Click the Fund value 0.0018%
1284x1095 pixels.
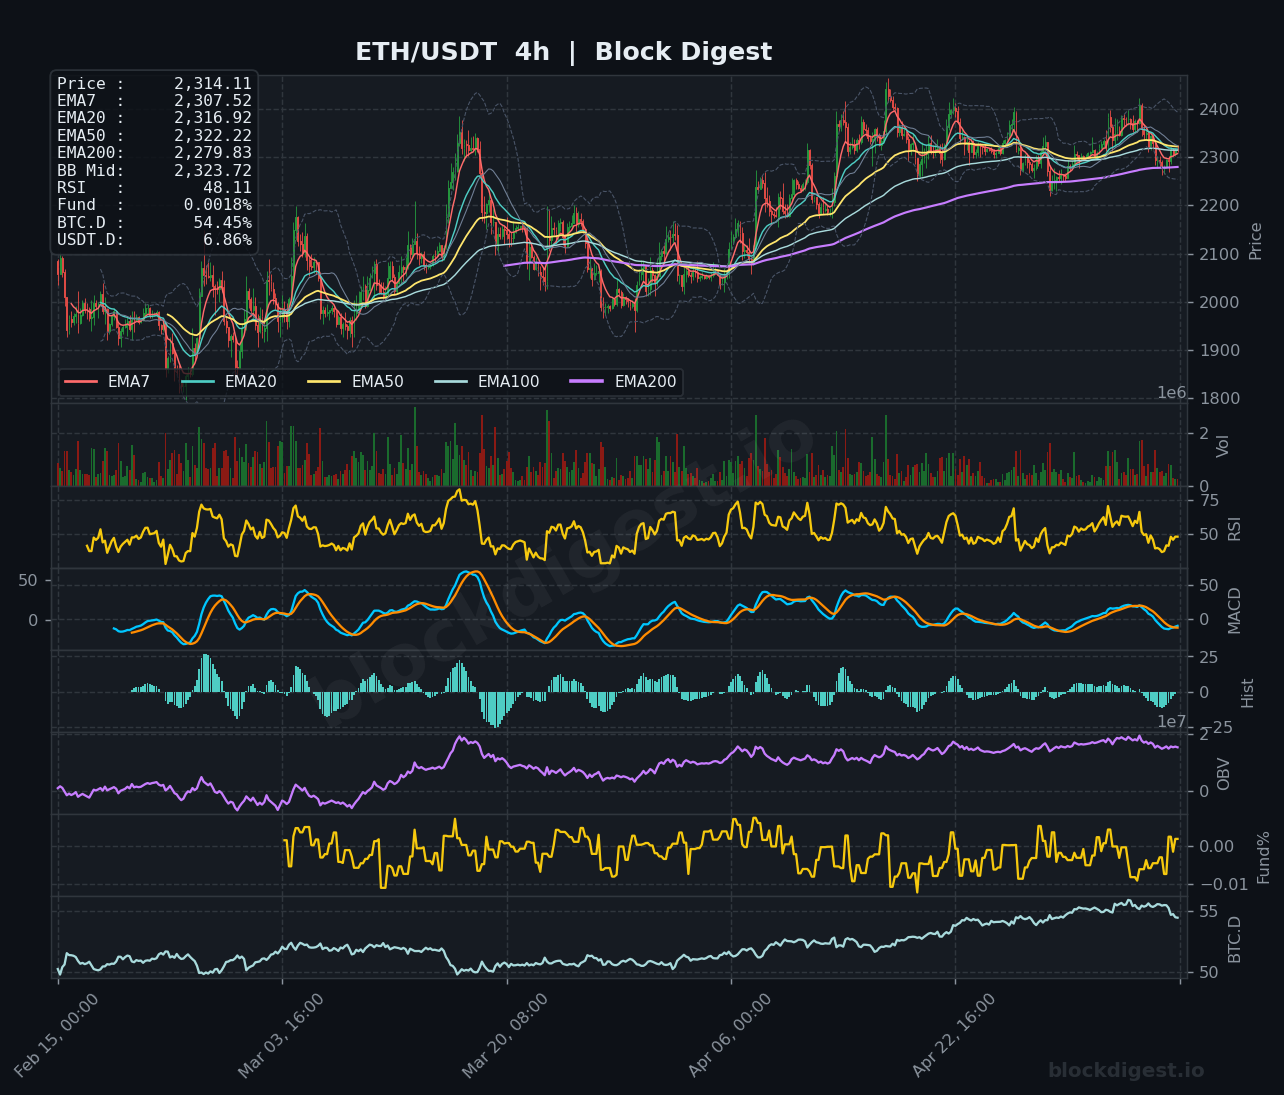point(218,205)
